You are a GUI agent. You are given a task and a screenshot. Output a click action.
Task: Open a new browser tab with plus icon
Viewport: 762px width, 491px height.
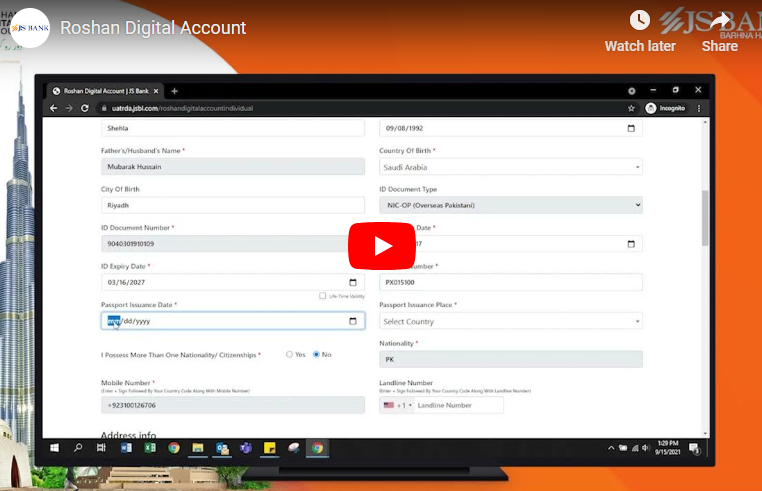tap(174, 91)
